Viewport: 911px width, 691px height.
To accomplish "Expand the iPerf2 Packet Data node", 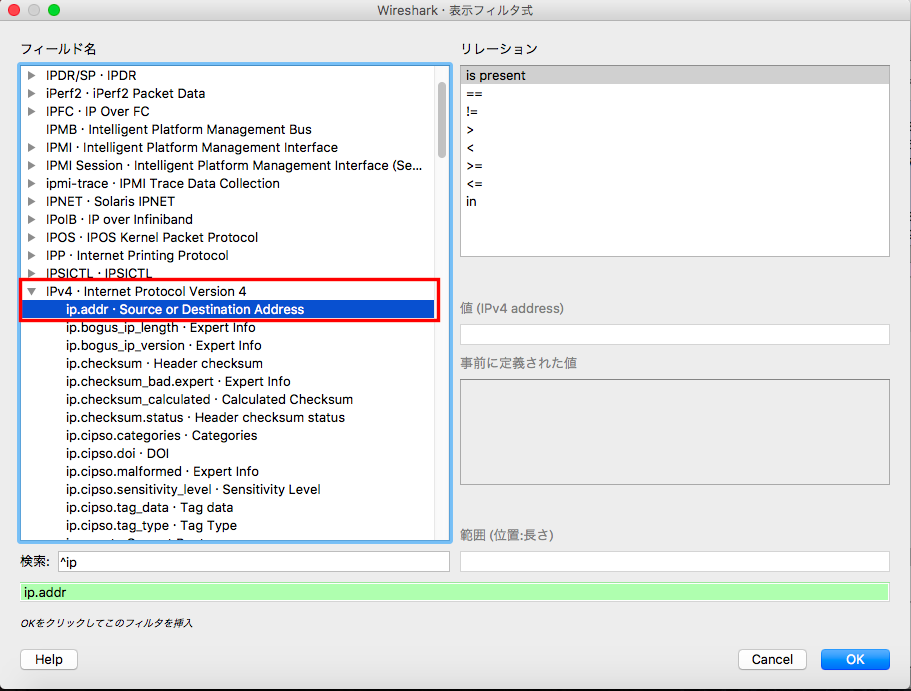I will point(32,94).
